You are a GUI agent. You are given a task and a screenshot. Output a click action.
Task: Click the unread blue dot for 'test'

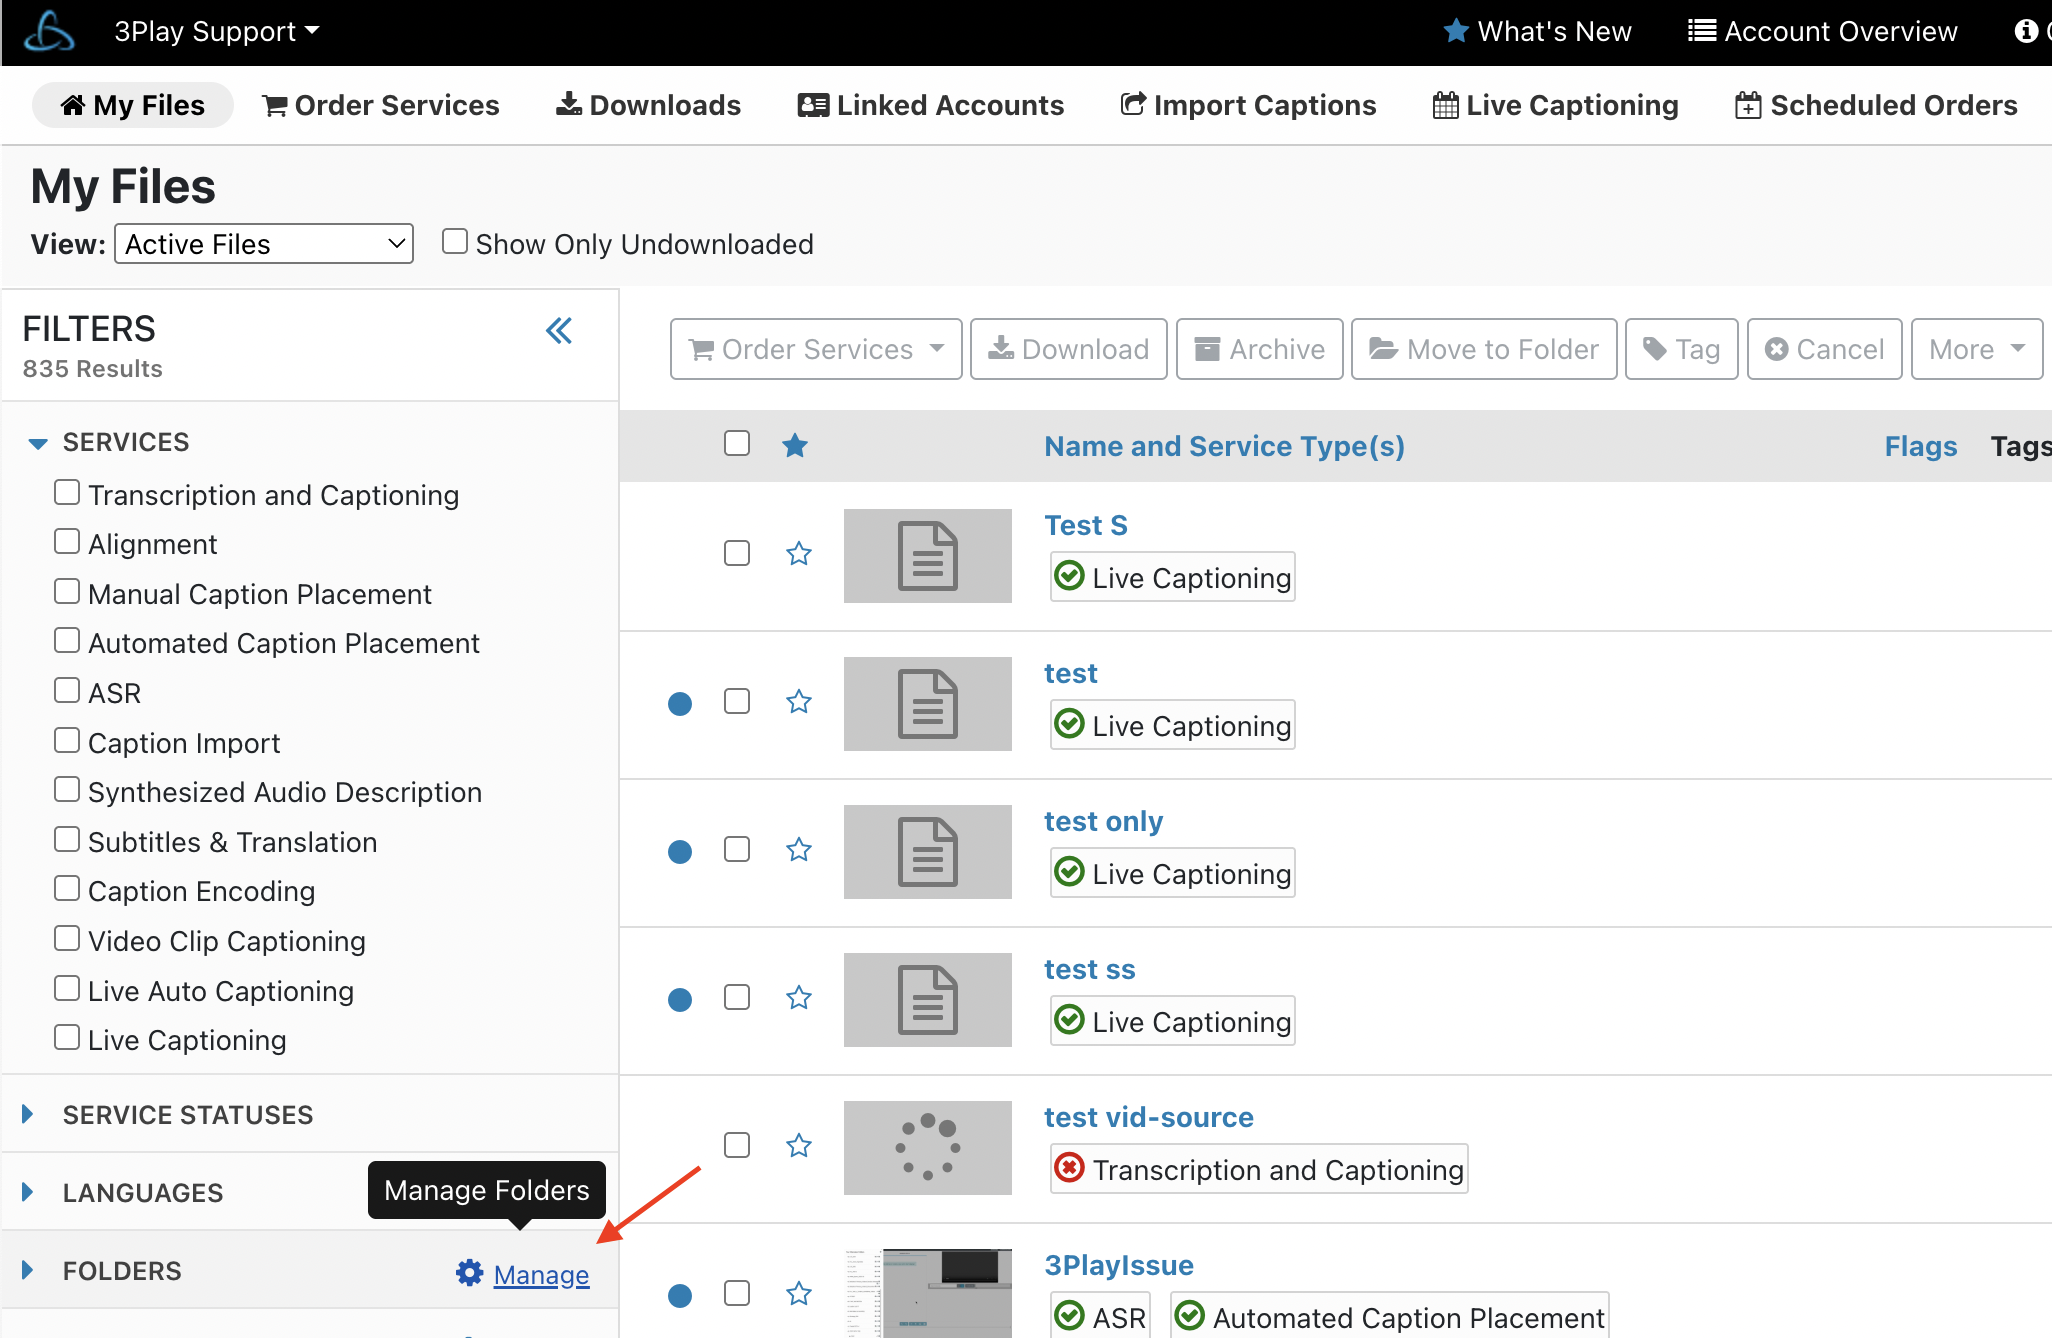(x=680, y=704)
